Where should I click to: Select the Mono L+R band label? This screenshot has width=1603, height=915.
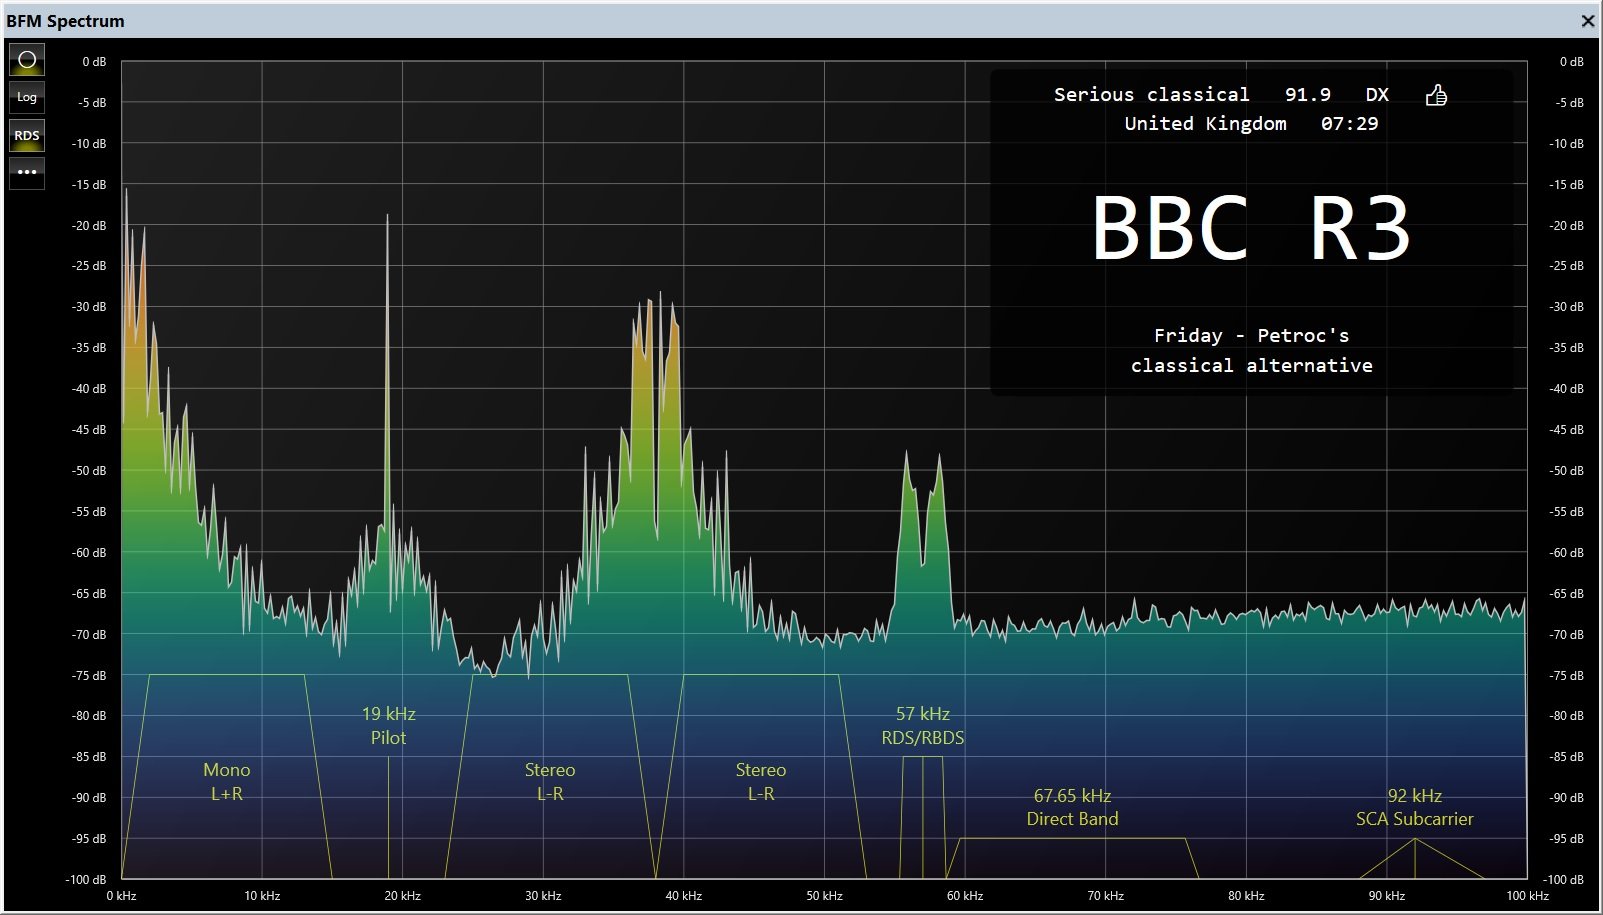tap(227, 782)
